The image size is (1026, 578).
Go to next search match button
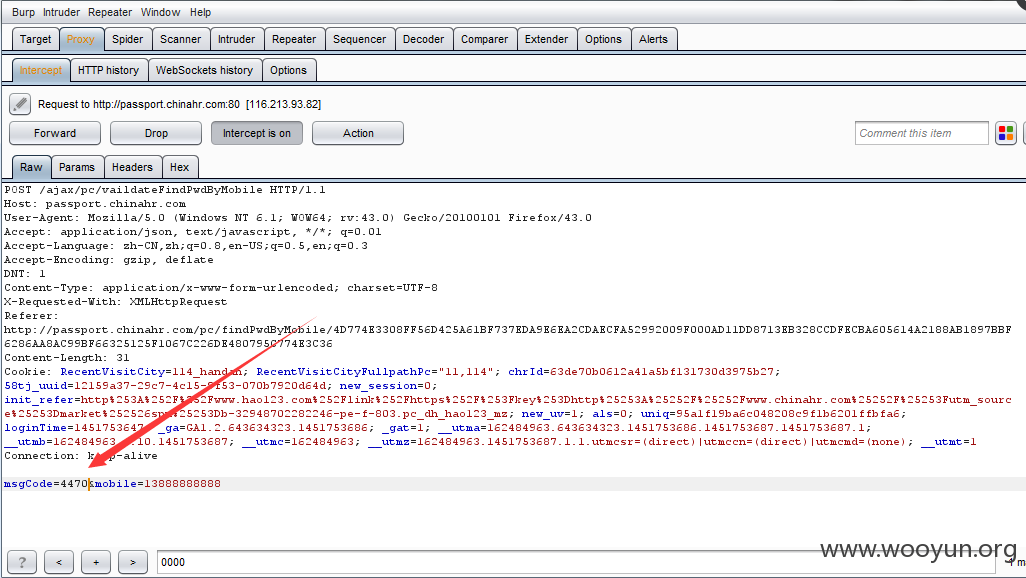point(133,562)
